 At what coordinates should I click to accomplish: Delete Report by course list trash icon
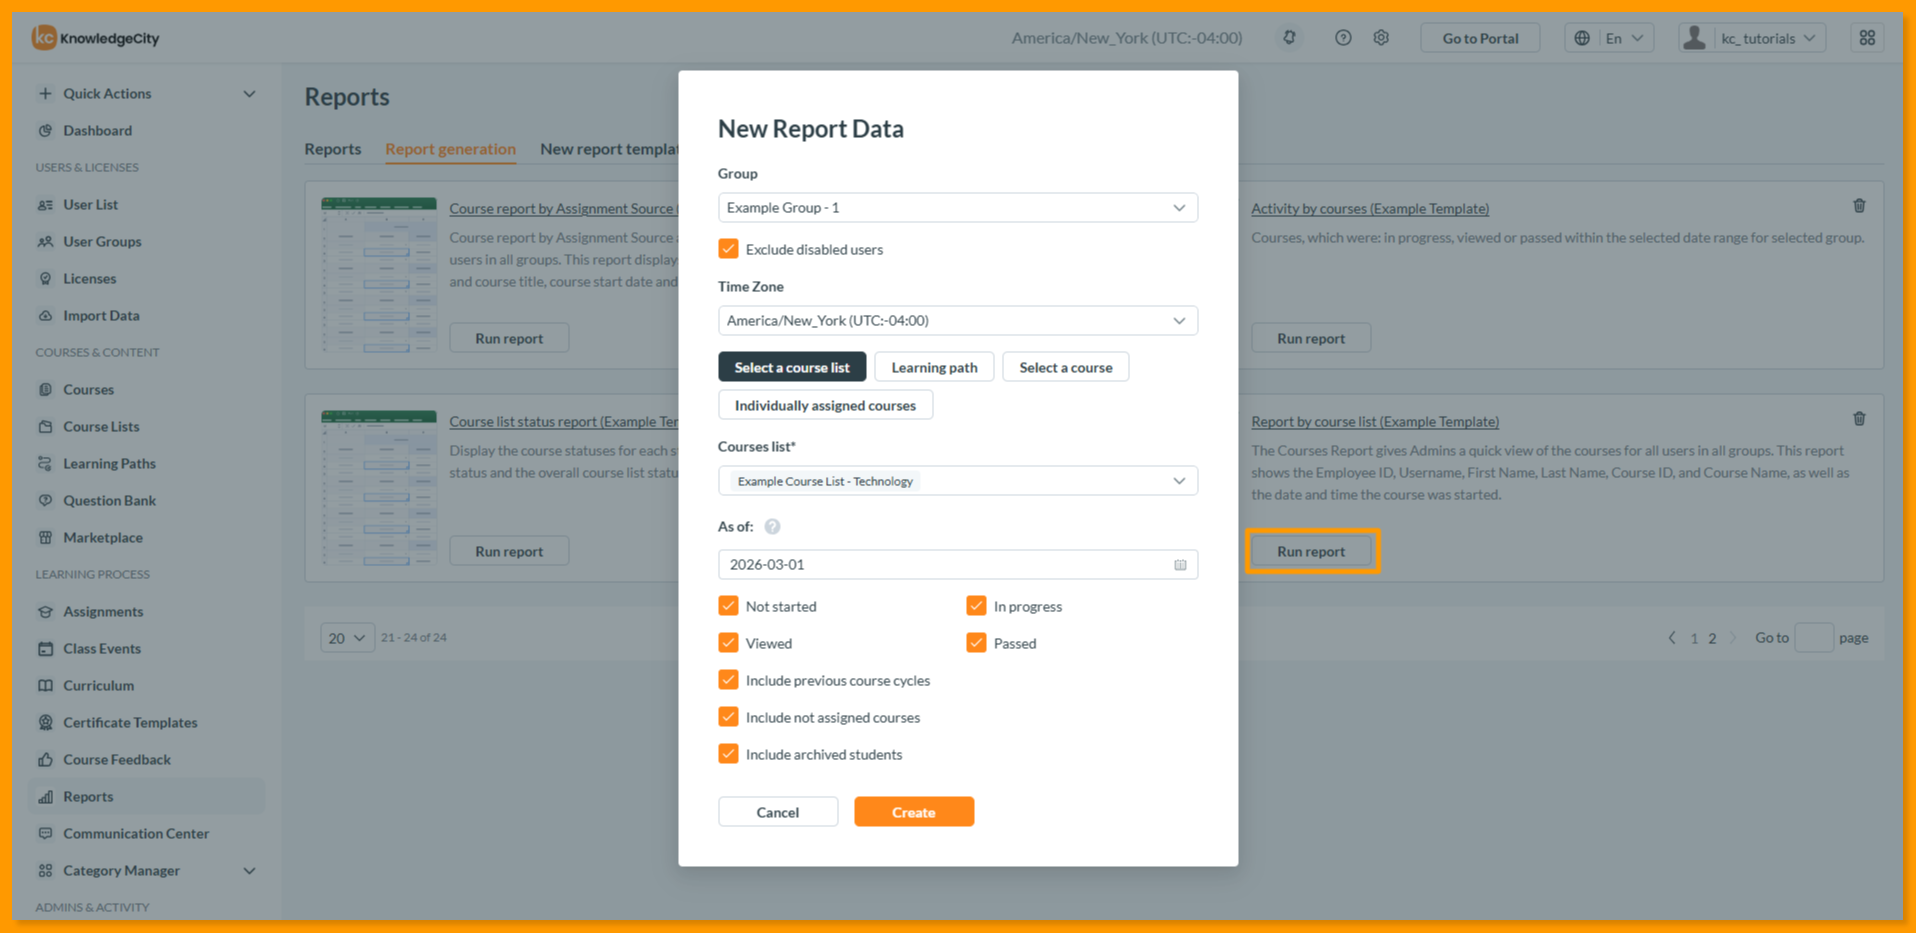coord(1859,419)
